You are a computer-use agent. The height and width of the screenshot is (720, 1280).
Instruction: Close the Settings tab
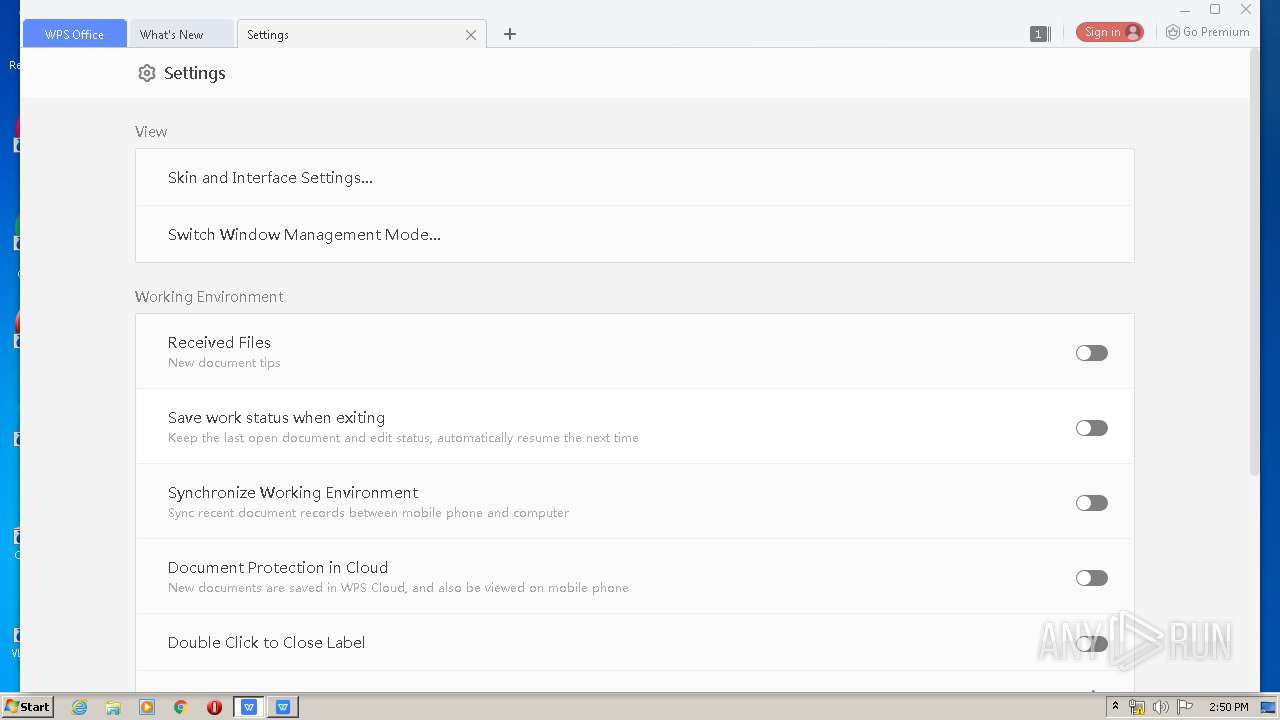pyautogui.click(x=471, y=35)
